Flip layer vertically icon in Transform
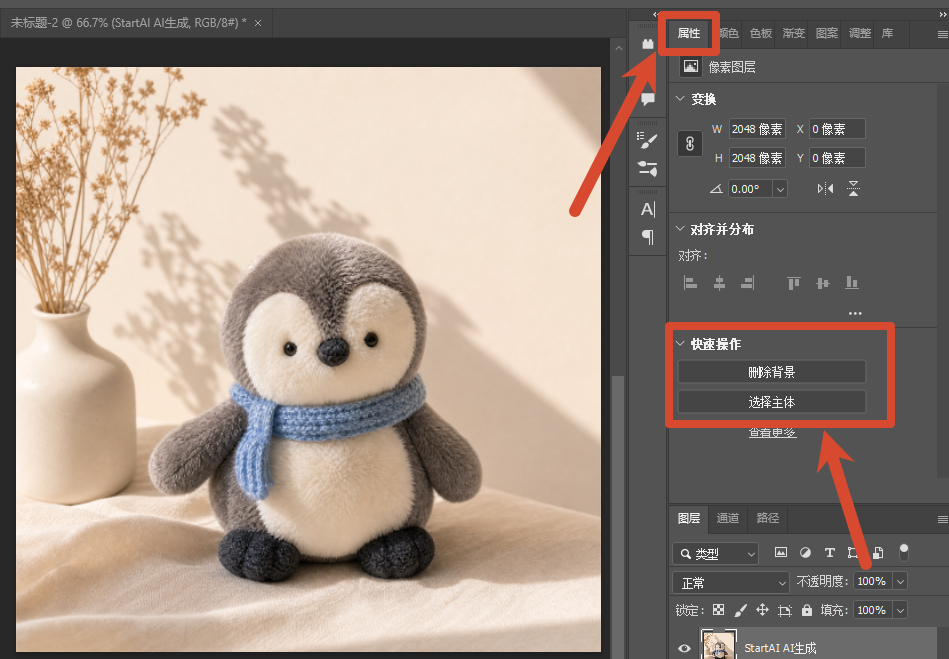The height and width of the screenshot is (659, 949). 853,189
